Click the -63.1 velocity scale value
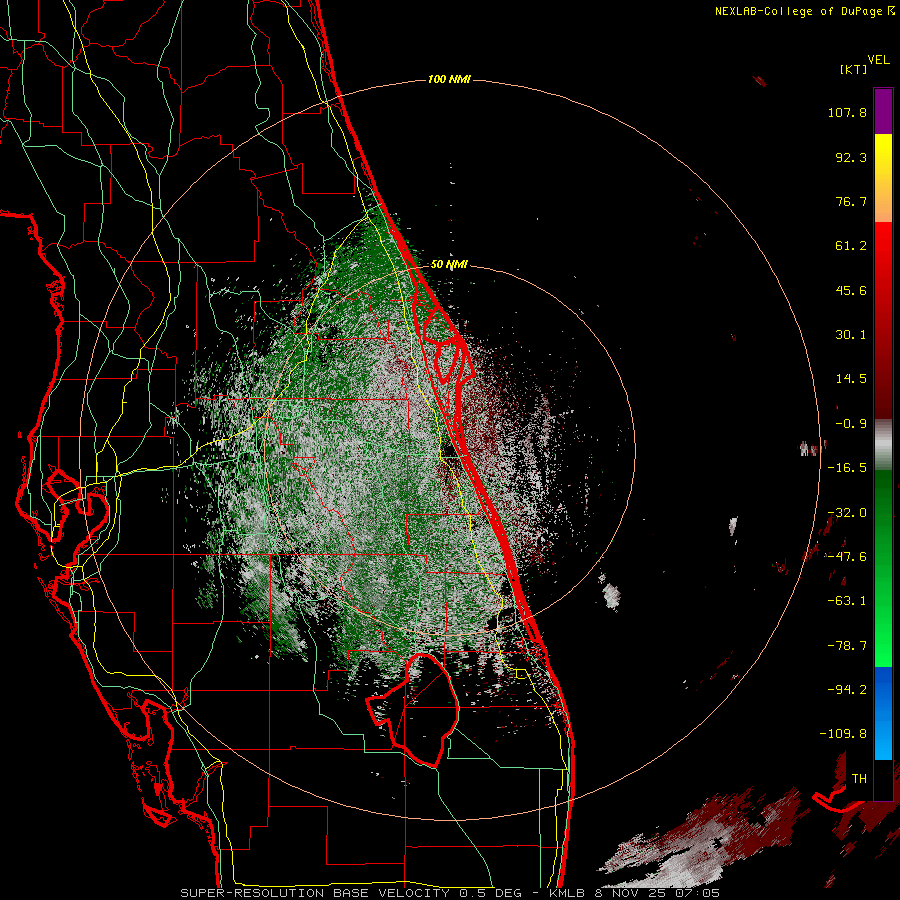This screenshot has width=900, height=900. tap(847, 601)
